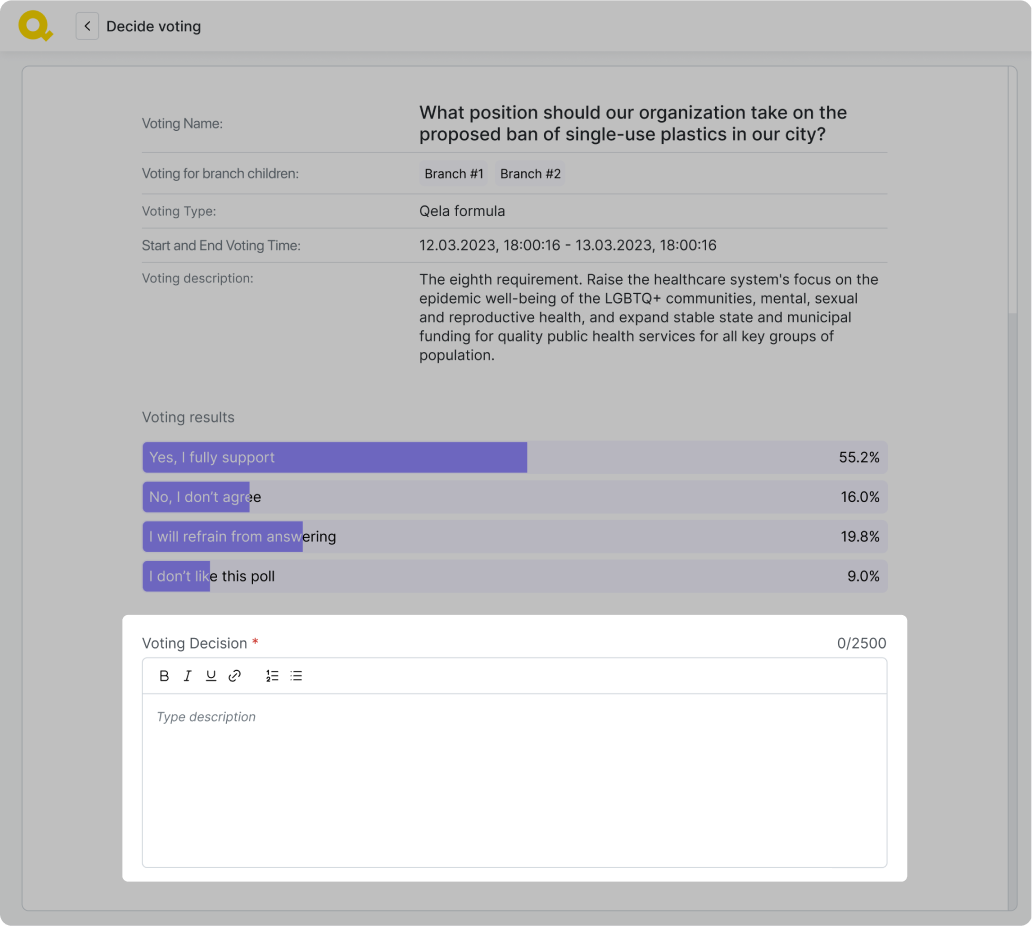Start a numbered list
The image size is (1032, 926).
pos(272,676)
